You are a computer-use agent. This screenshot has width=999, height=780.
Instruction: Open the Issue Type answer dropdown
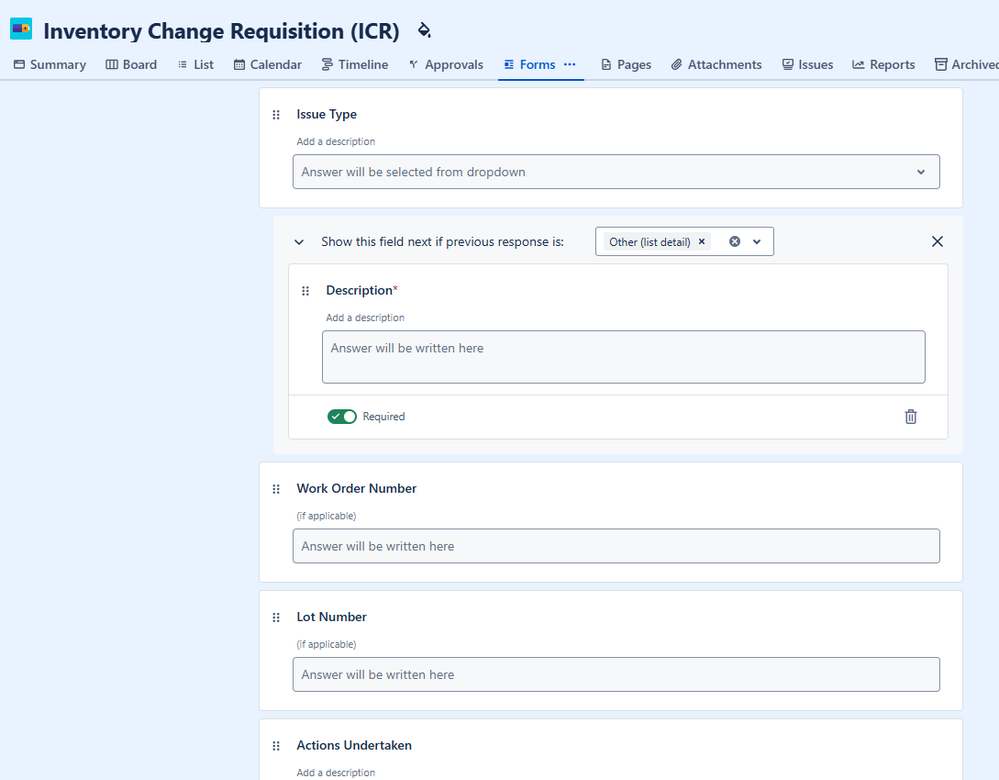tap(616, 172)
